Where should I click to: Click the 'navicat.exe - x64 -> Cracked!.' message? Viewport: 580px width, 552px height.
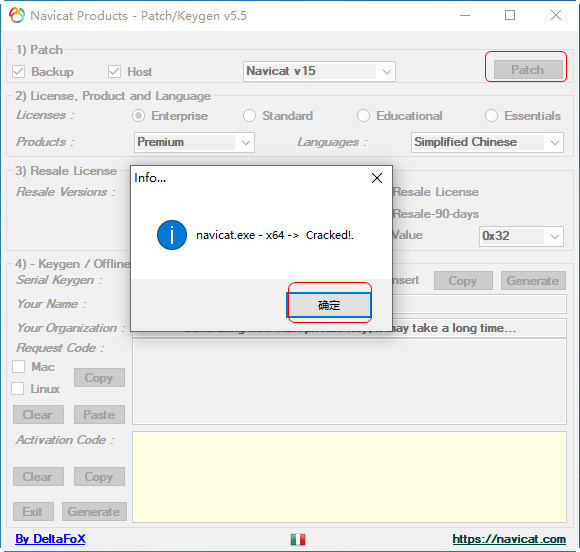tap(275, 235)
